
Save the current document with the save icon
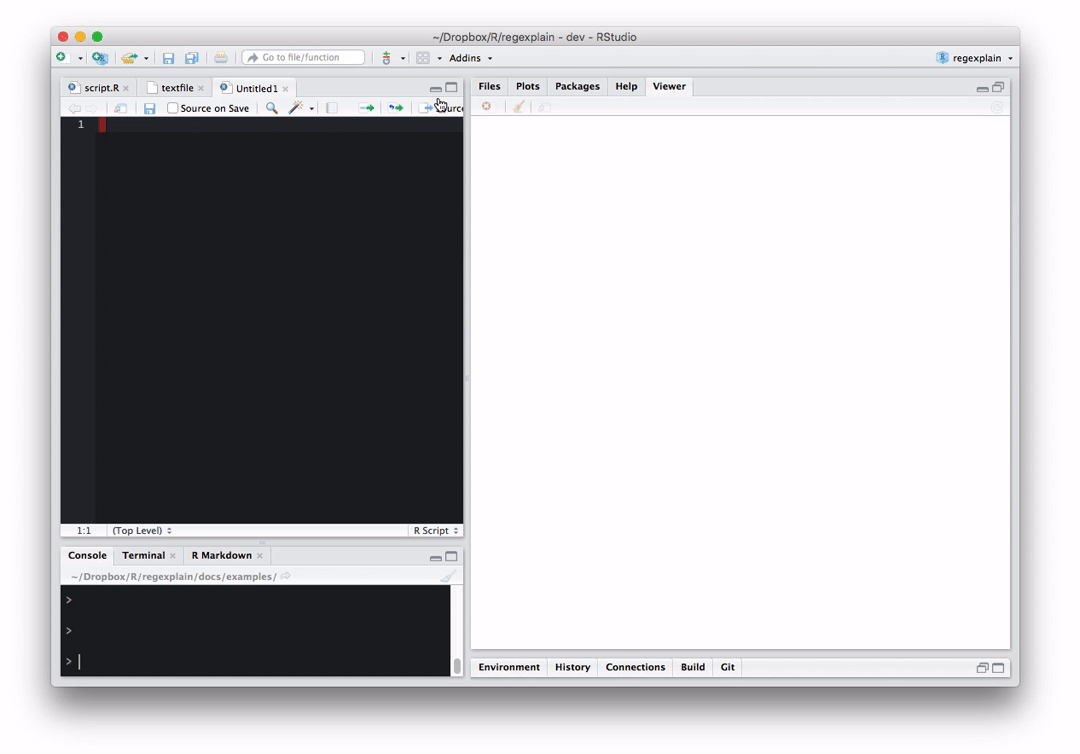coord(168,57)
